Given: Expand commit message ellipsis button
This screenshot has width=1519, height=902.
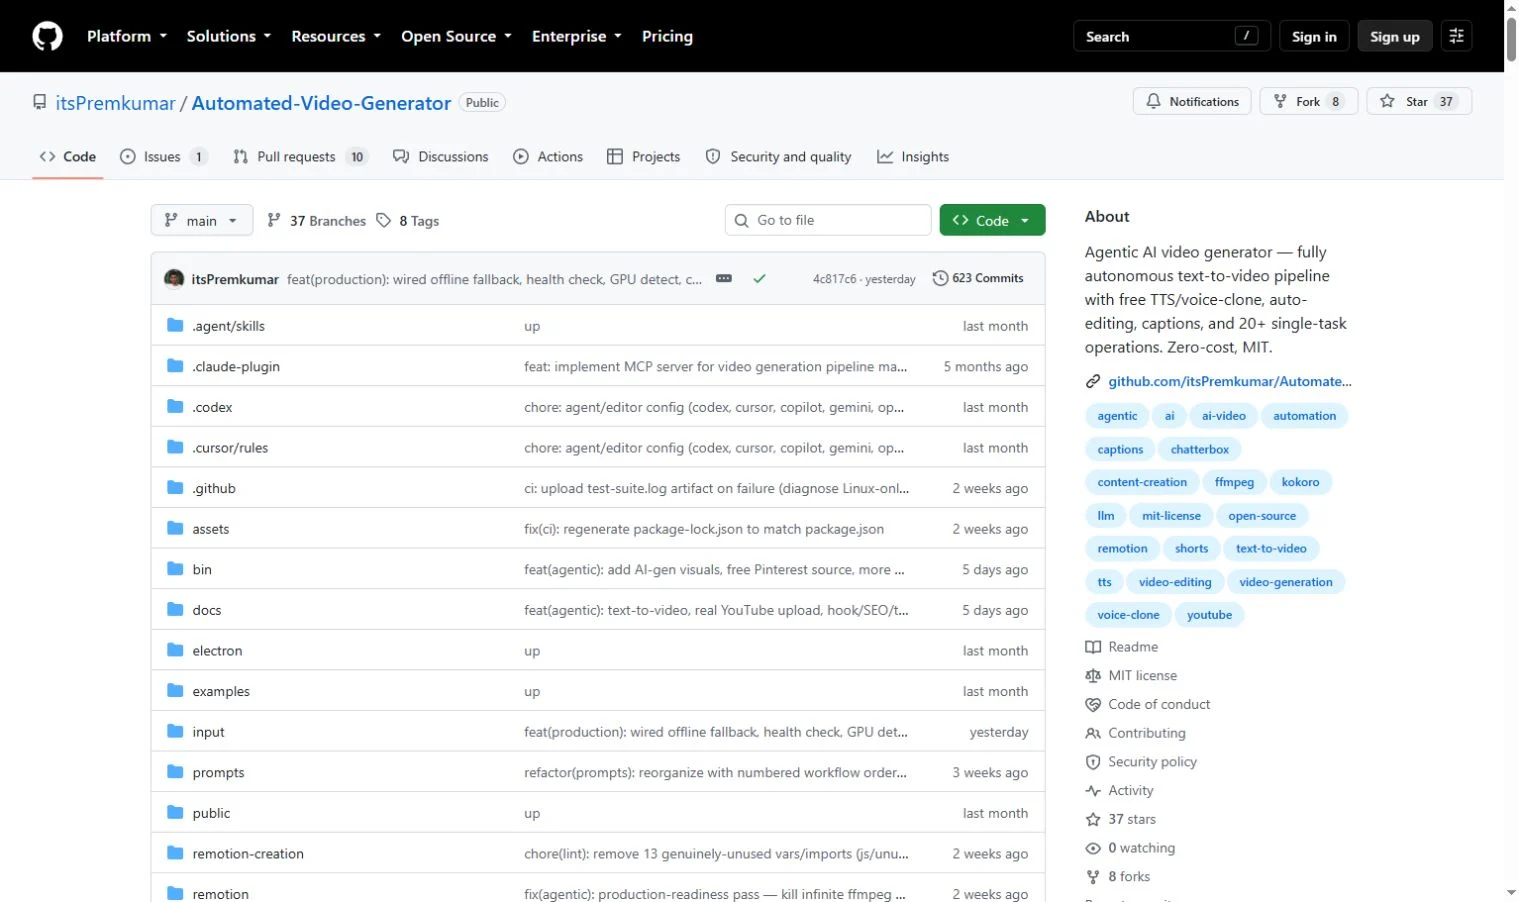Looking at the screenshot, I should [724, 279].
